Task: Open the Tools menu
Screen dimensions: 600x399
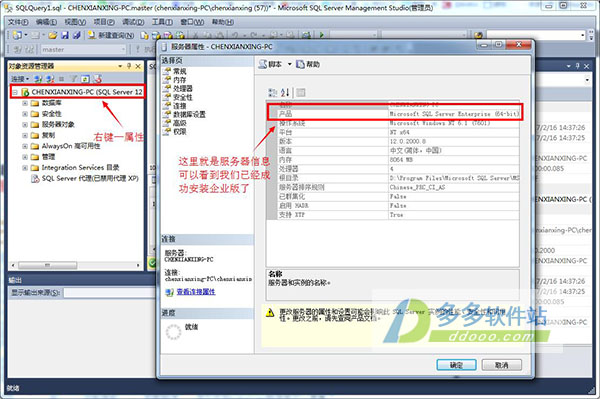Action: click(162, 22)
